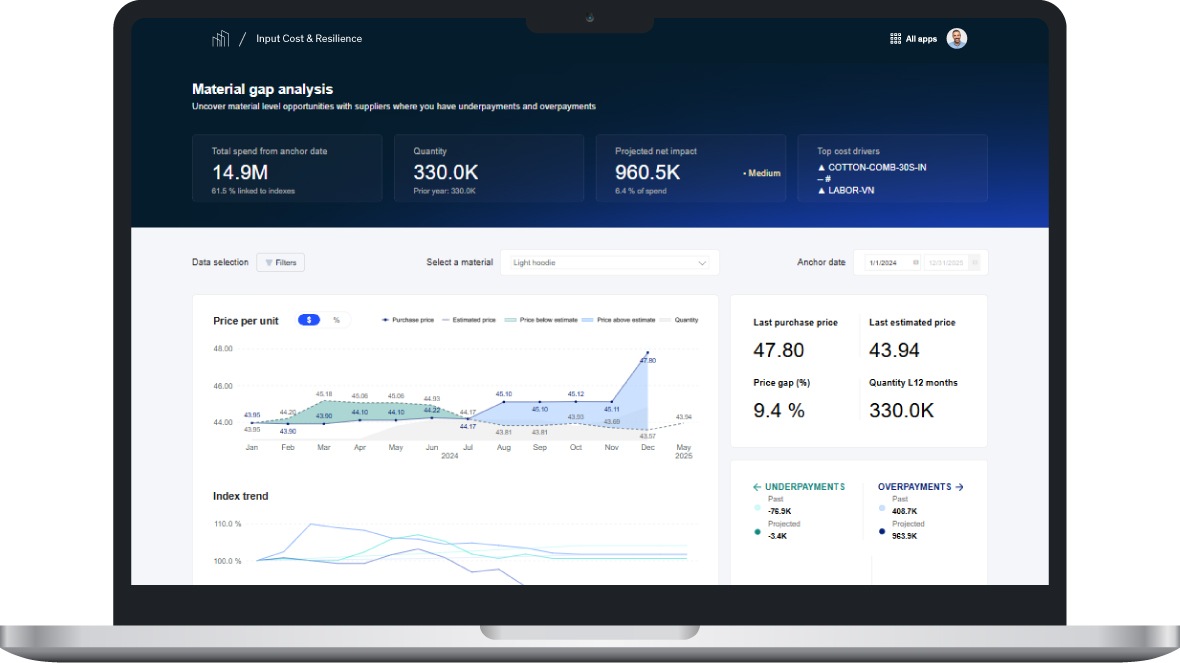
Task: Open the Filters button
Action: coord(281,262)
